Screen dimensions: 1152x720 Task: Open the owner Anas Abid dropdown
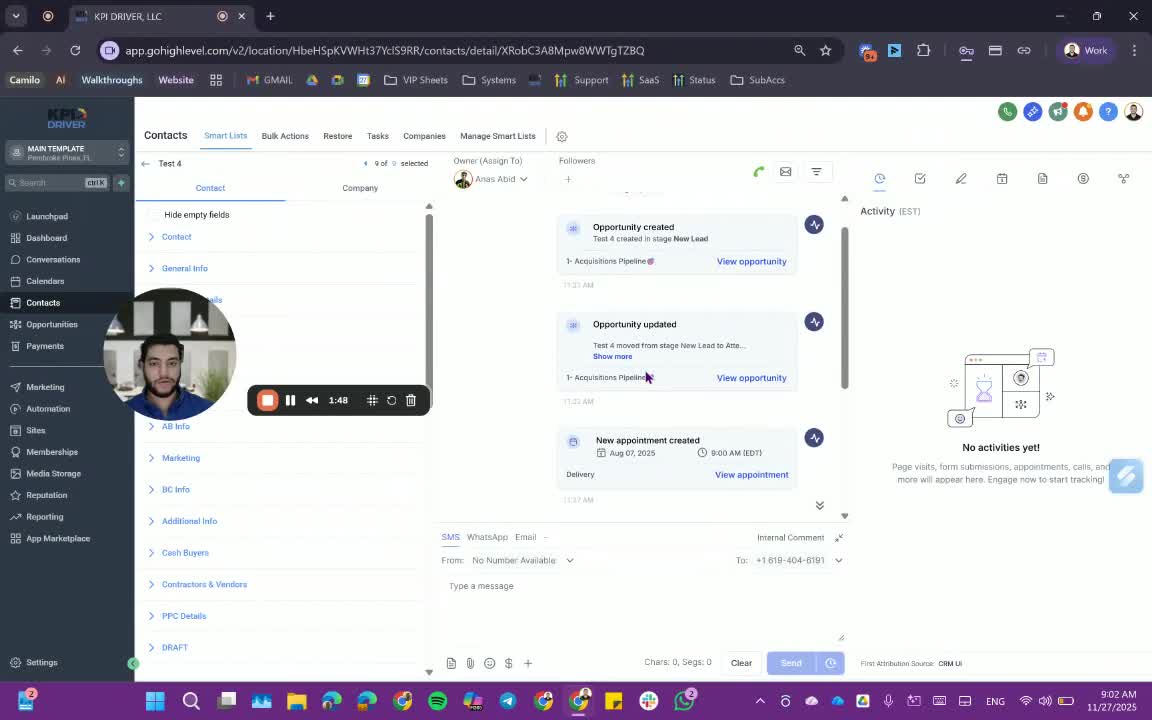[492, 179]
